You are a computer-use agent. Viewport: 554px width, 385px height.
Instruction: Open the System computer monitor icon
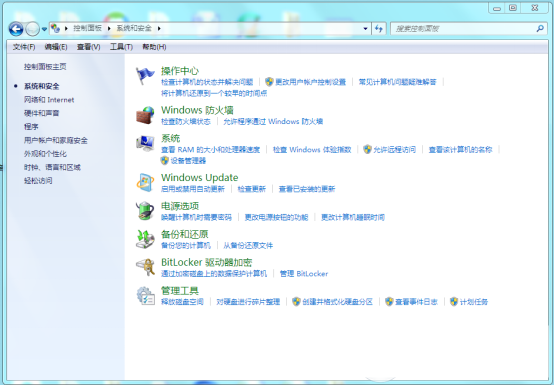pyautogui.click(x=145, y=143)
